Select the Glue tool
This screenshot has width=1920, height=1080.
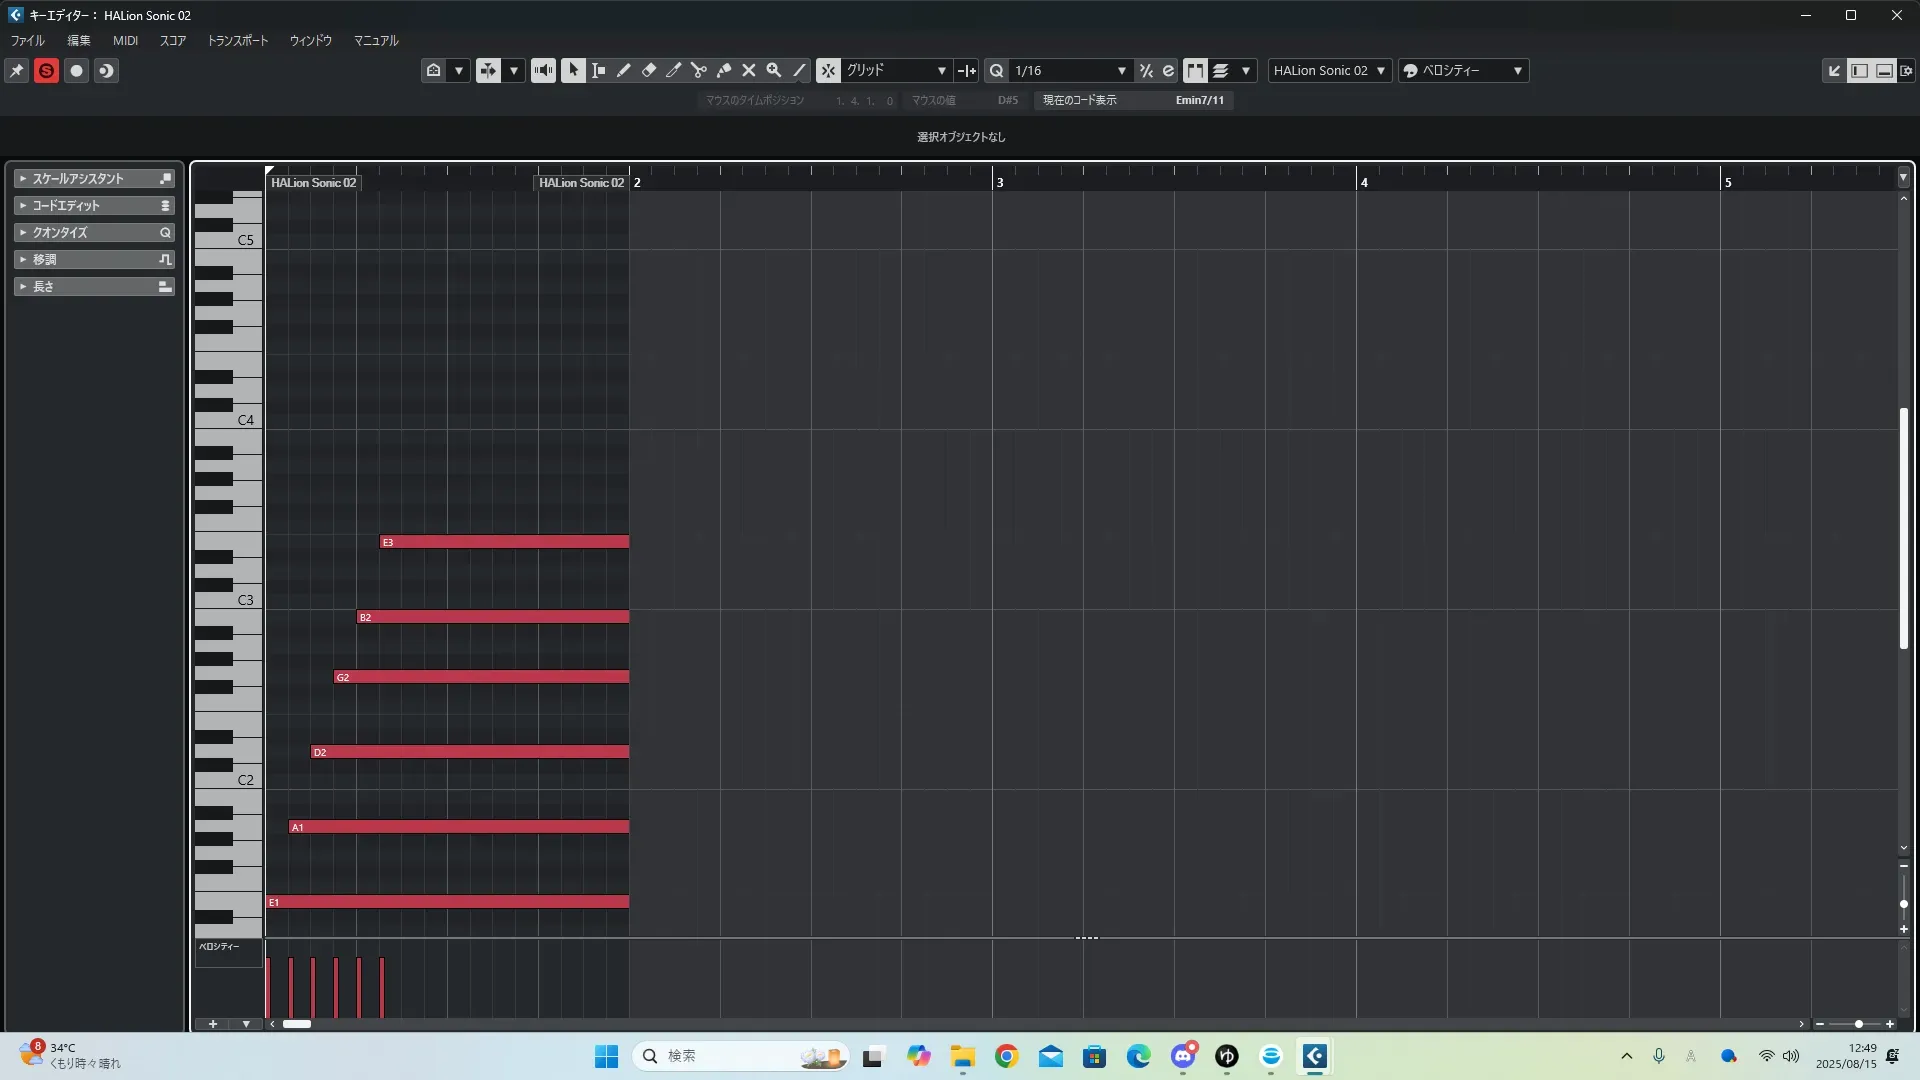point(723,70)
